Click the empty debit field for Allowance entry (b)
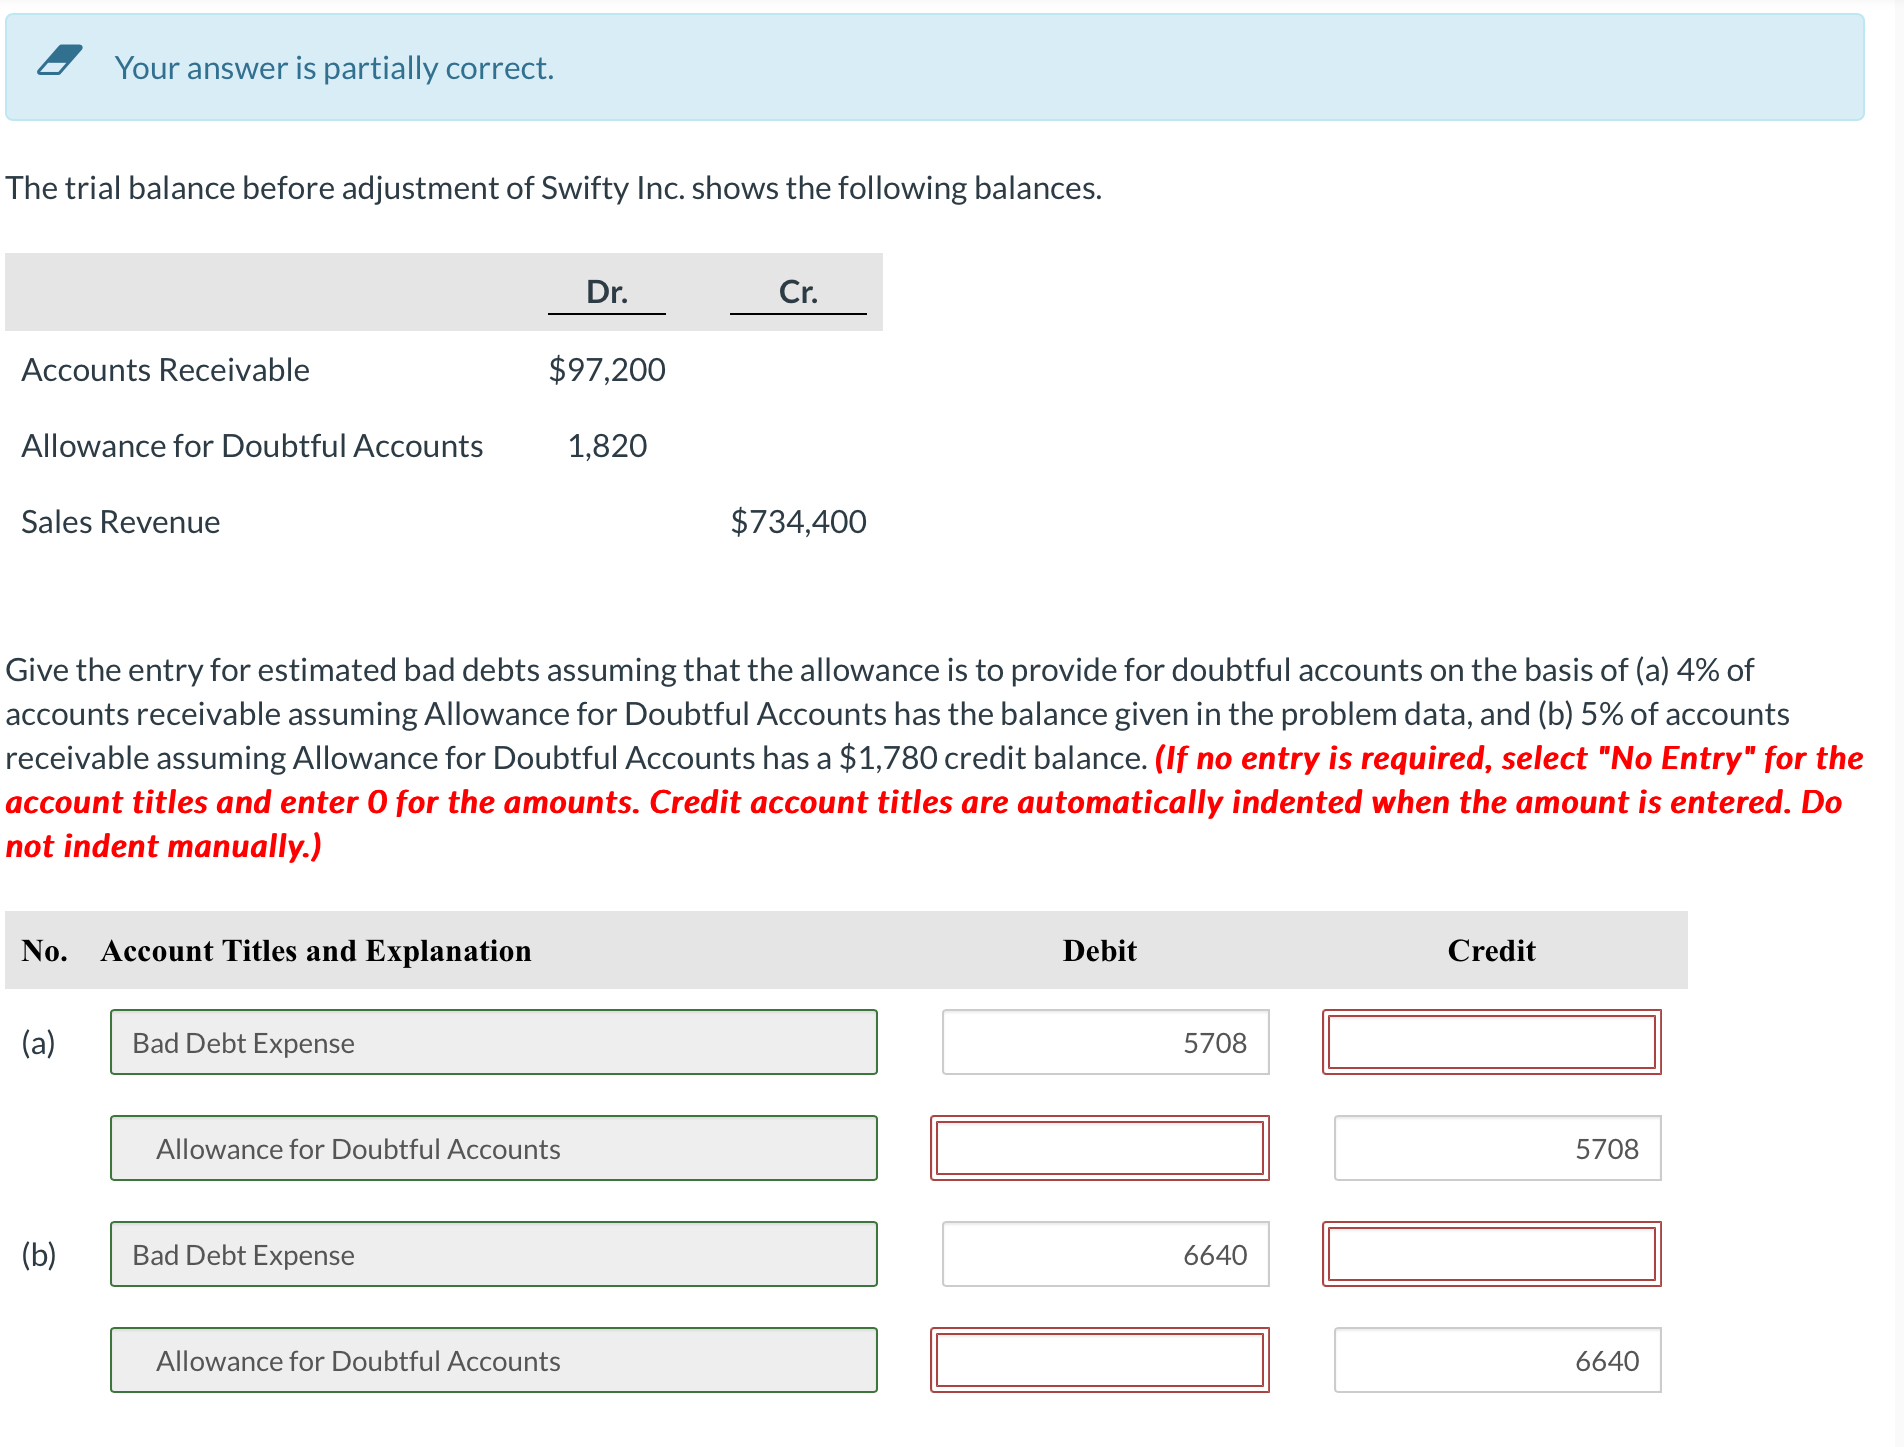Viewport: 1904px width, 1447px height. [x=1099, y=1360]
